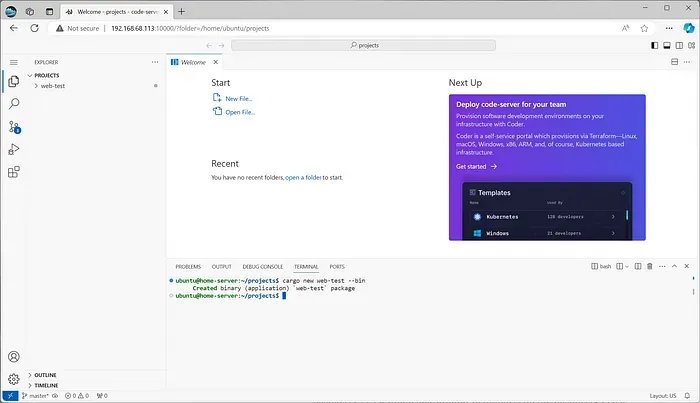
Task: Open the browser read aloud icon
Action: pos(625,28)
